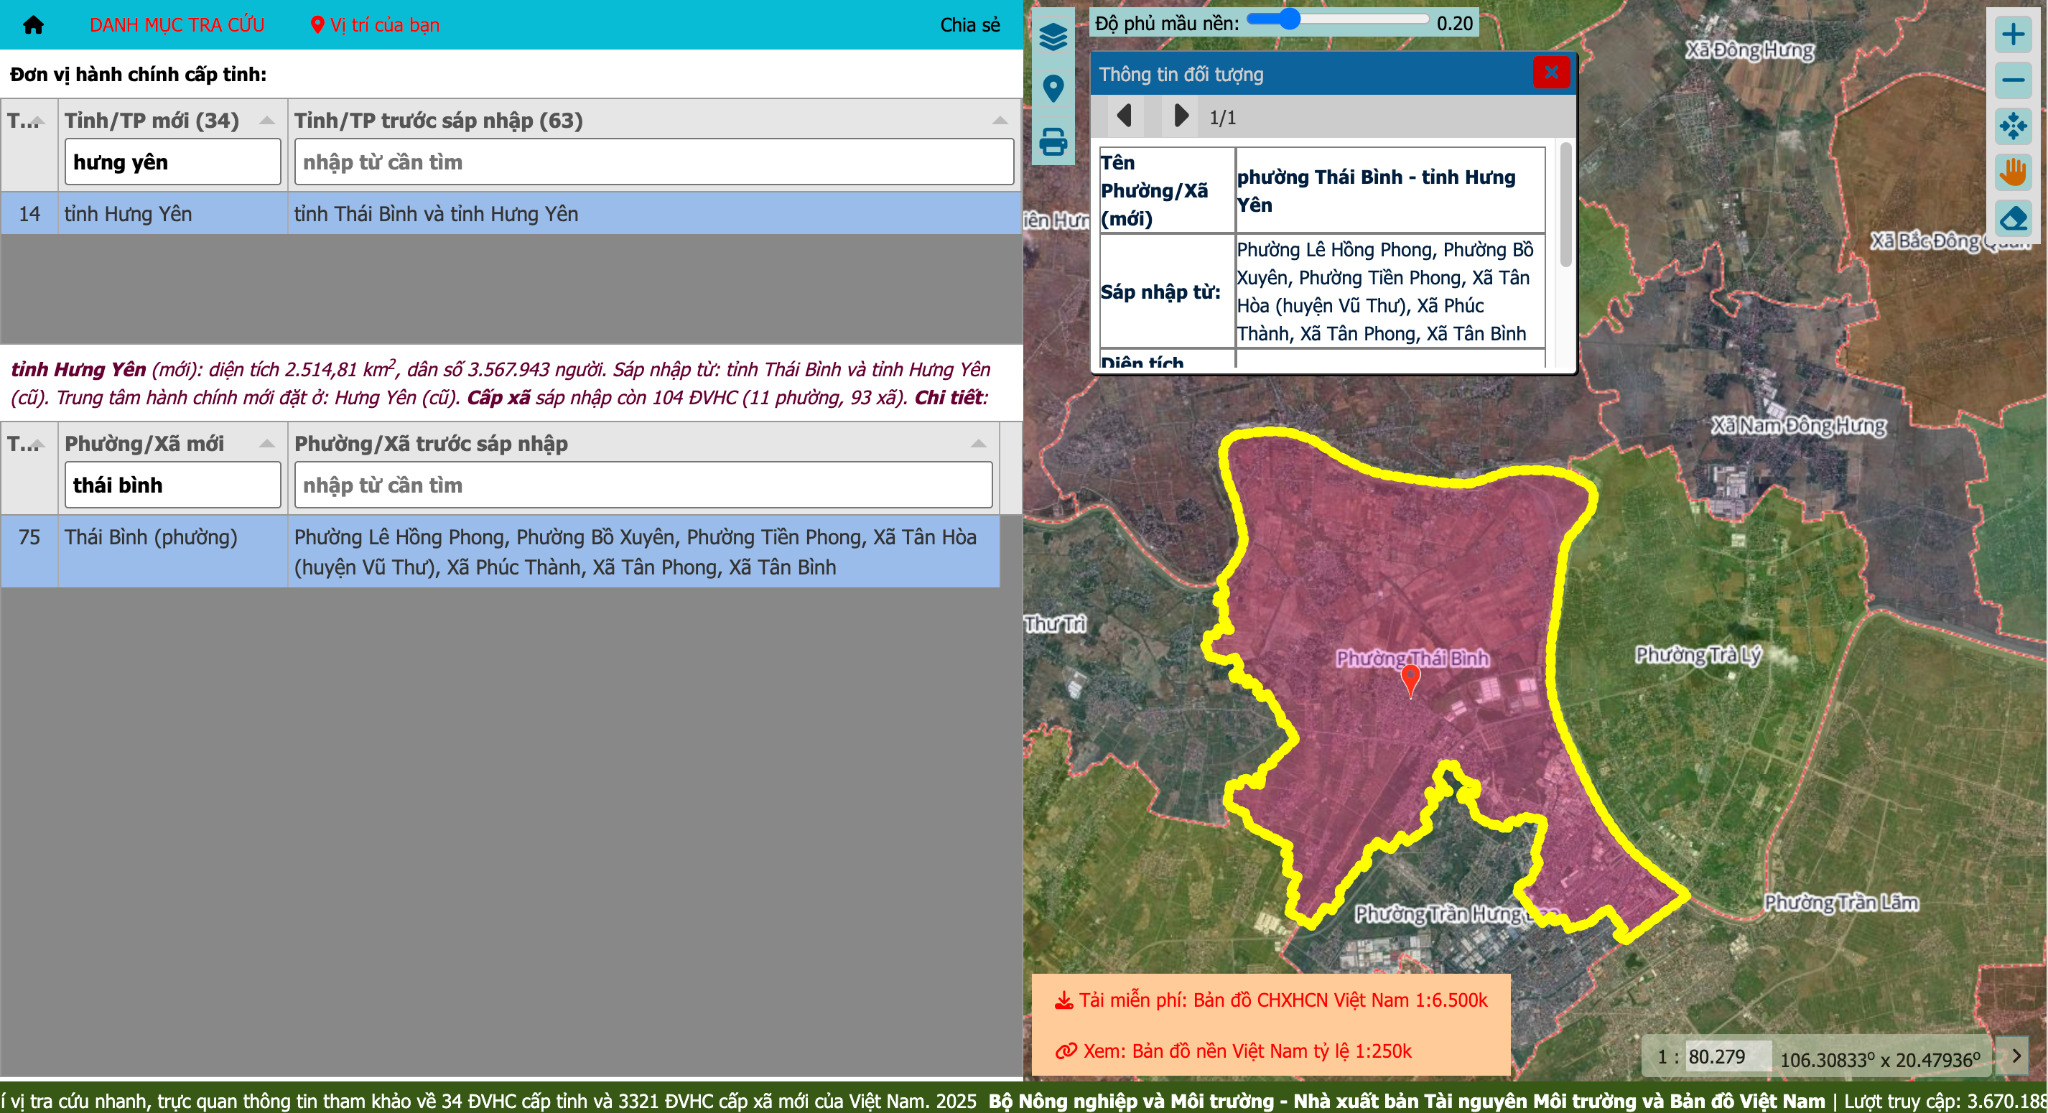Click Phường Trà Lý map label
The width and height of the screenshot is (2048, 1113).
pos(1698,655)
